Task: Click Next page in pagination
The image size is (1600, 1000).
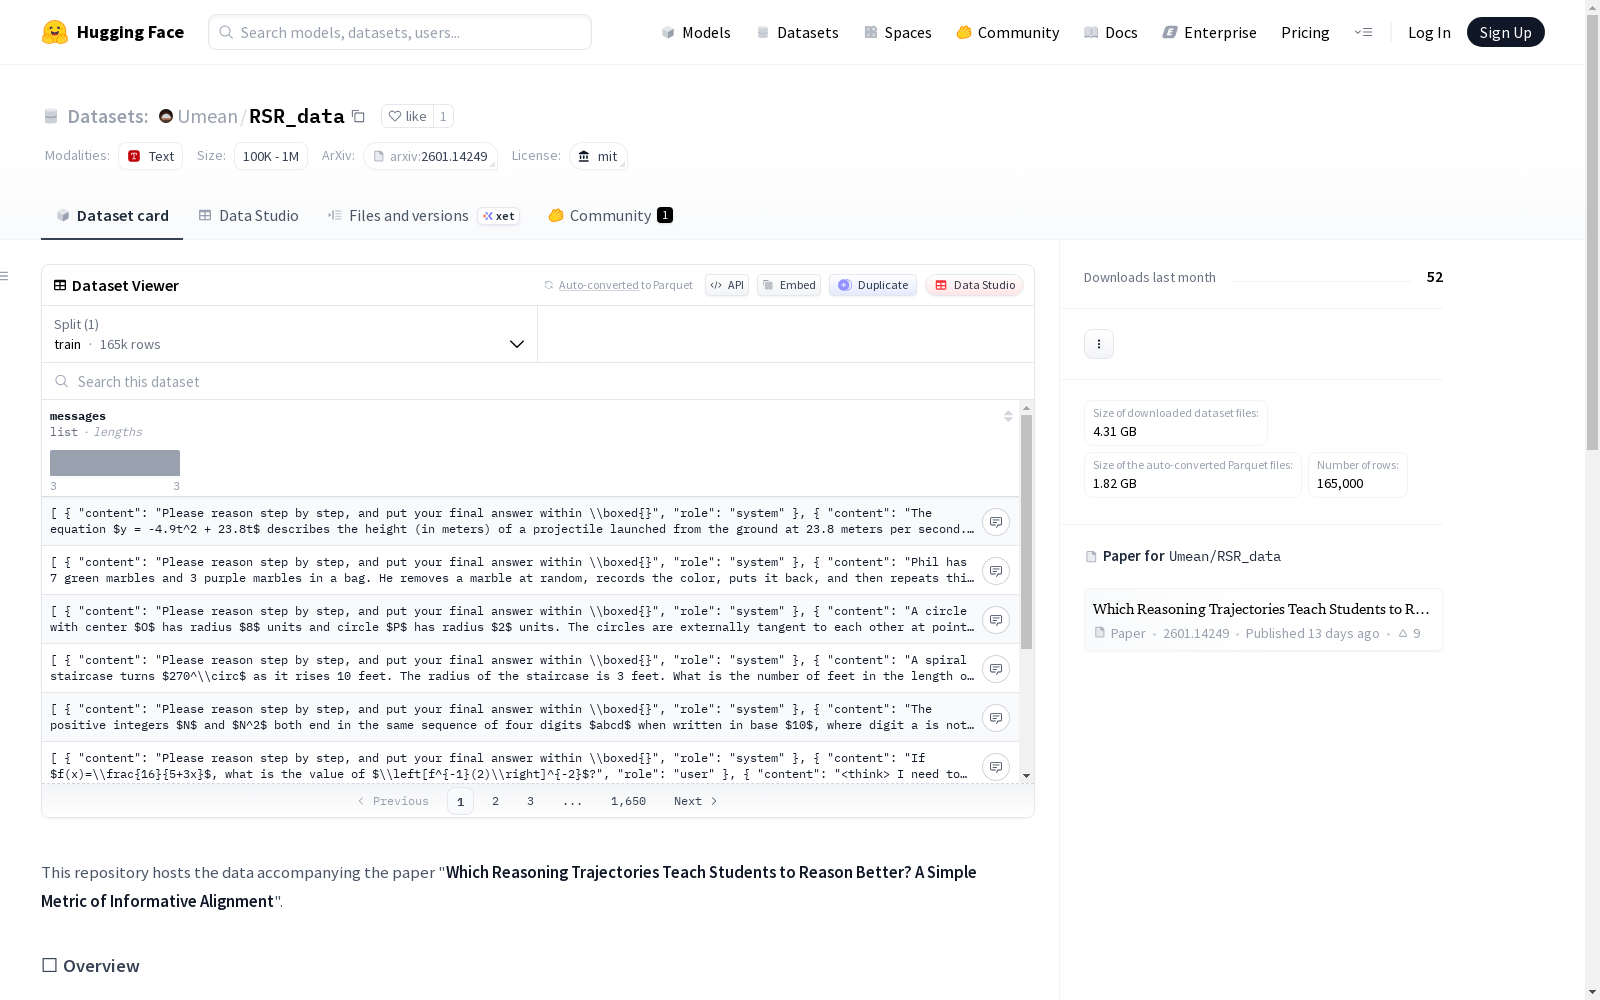Action: tap(696, 801)
